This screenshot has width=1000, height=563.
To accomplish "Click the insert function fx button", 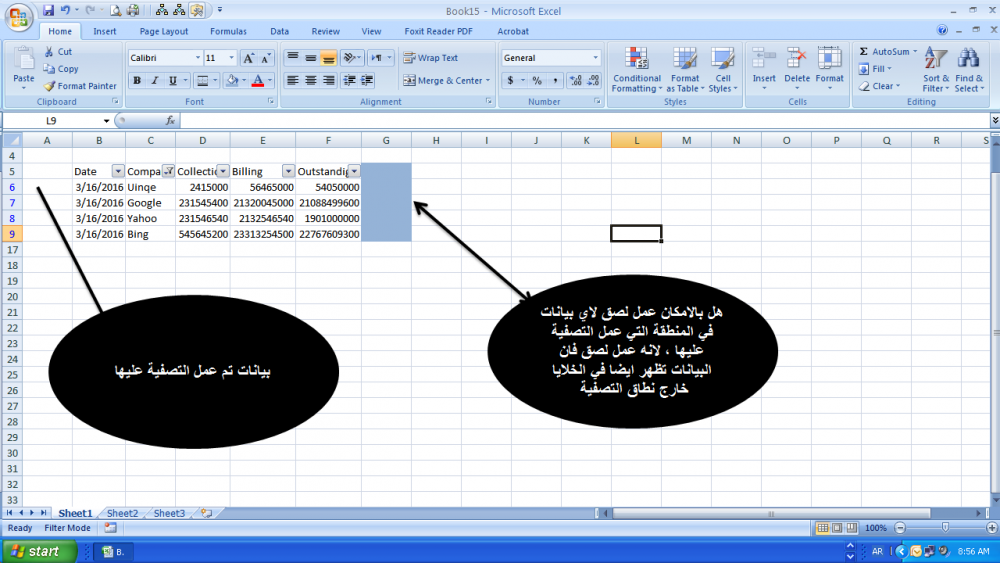I will 170,121.
